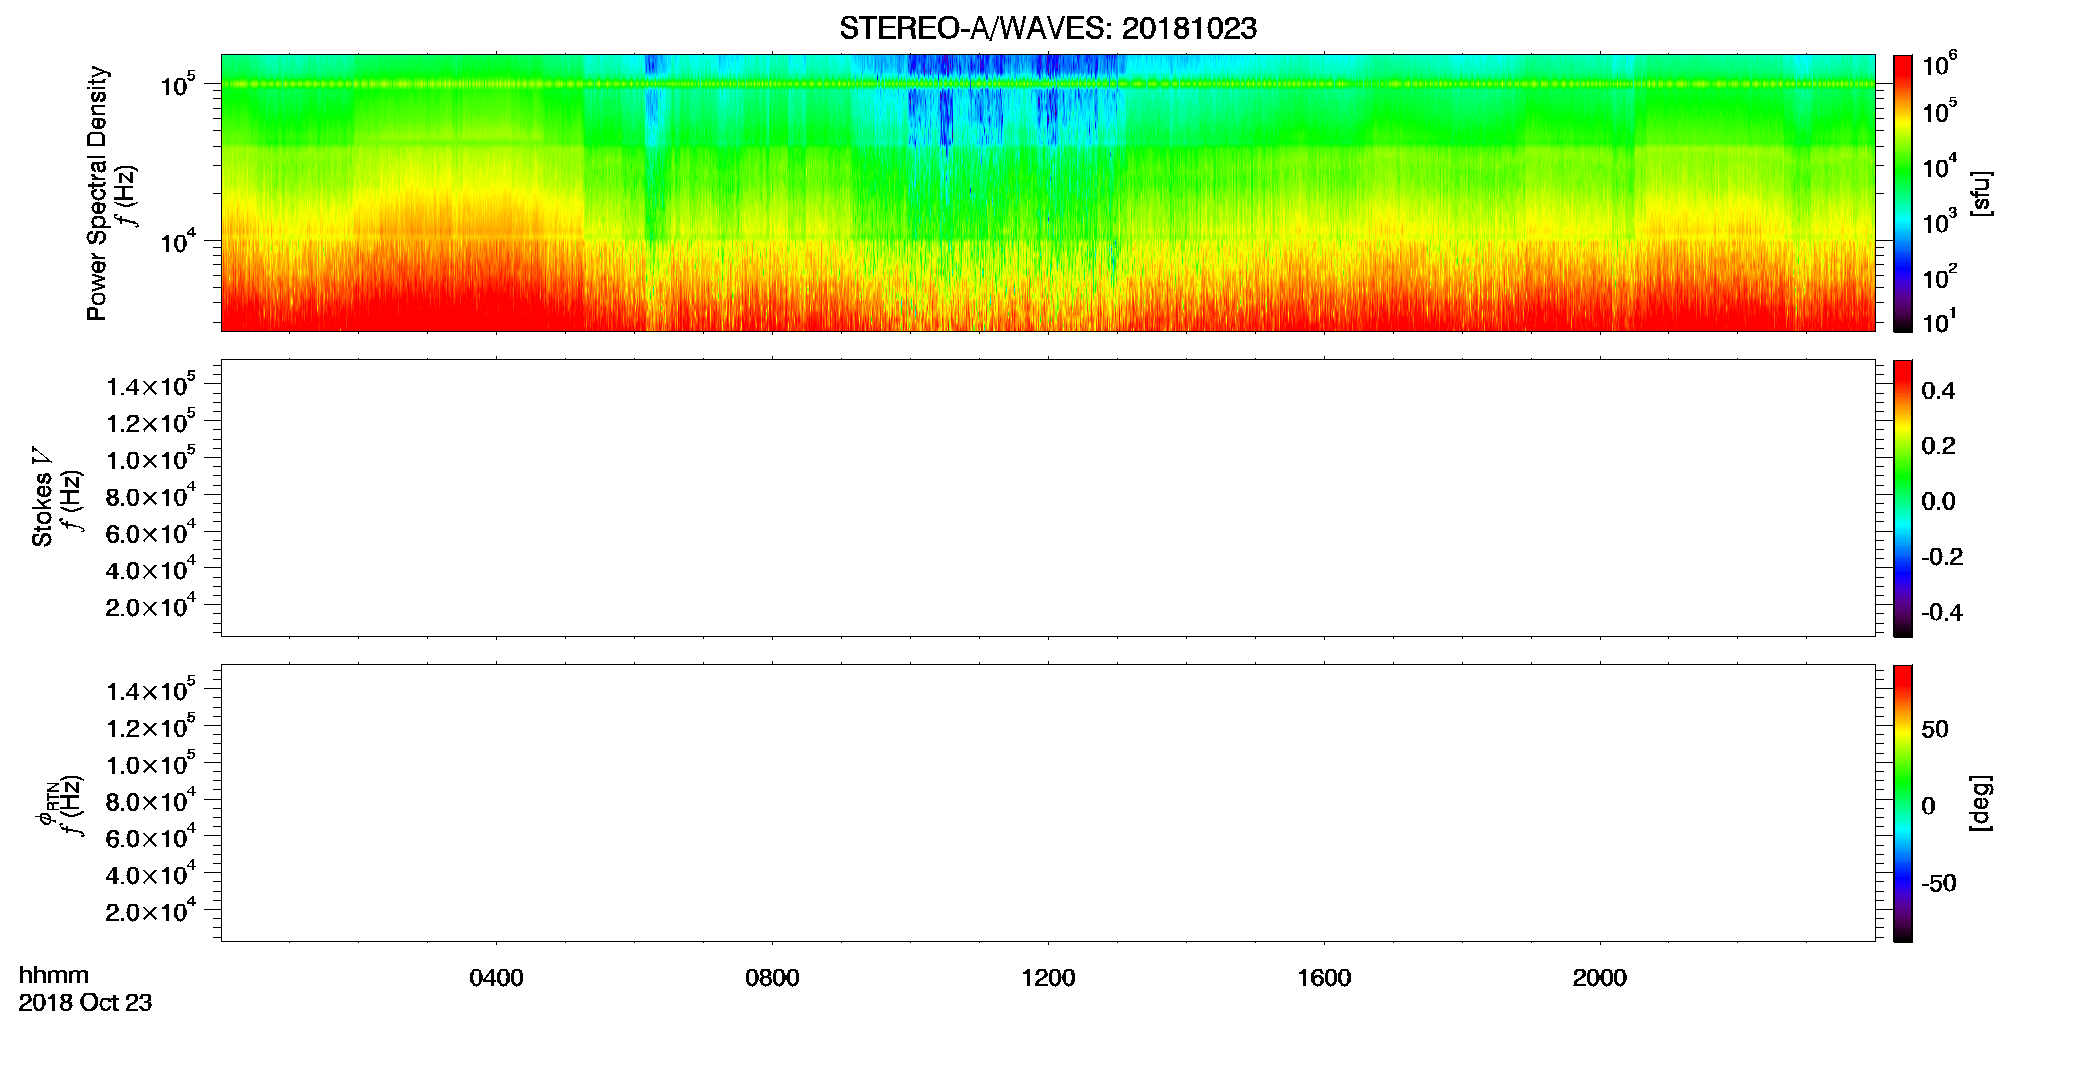Click the hhmm time format label

click(x=54, y=976)
